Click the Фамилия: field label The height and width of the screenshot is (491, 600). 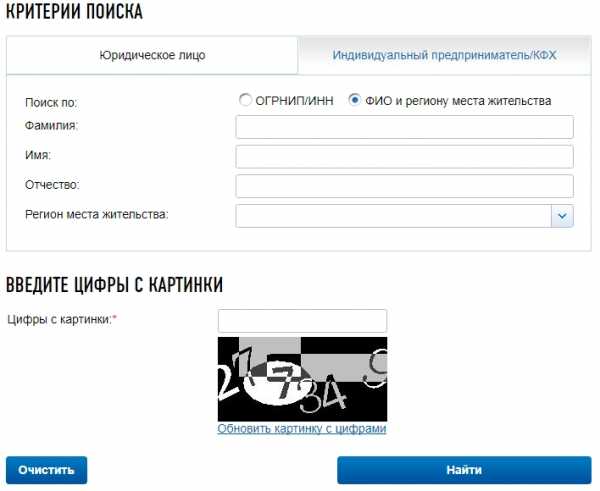[51, 126]
